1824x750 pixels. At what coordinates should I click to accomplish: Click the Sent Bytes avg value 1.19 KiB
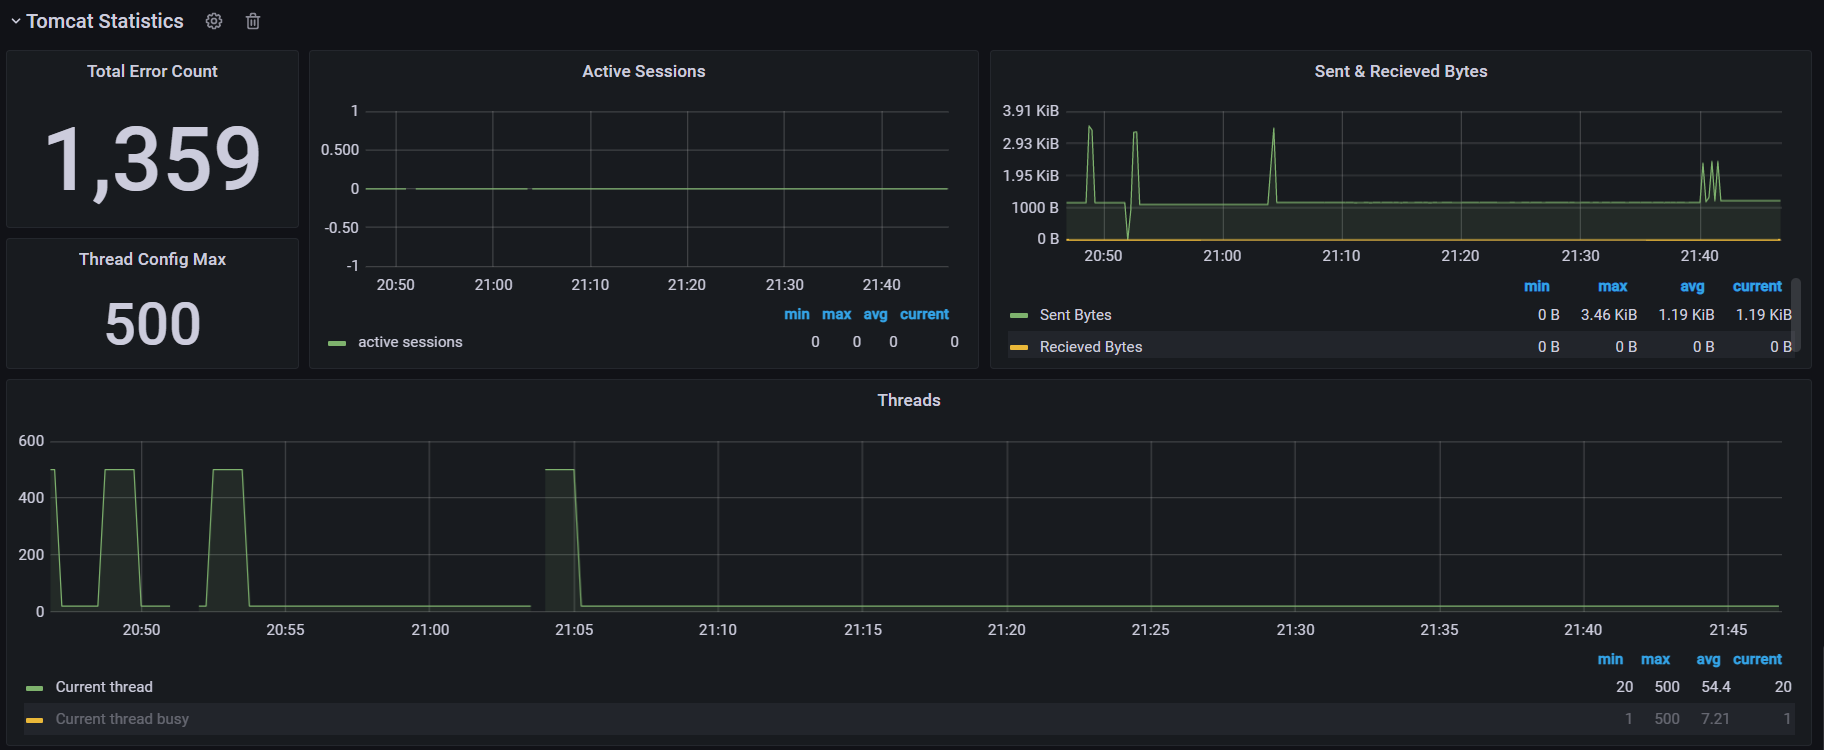pos(1687,315)
